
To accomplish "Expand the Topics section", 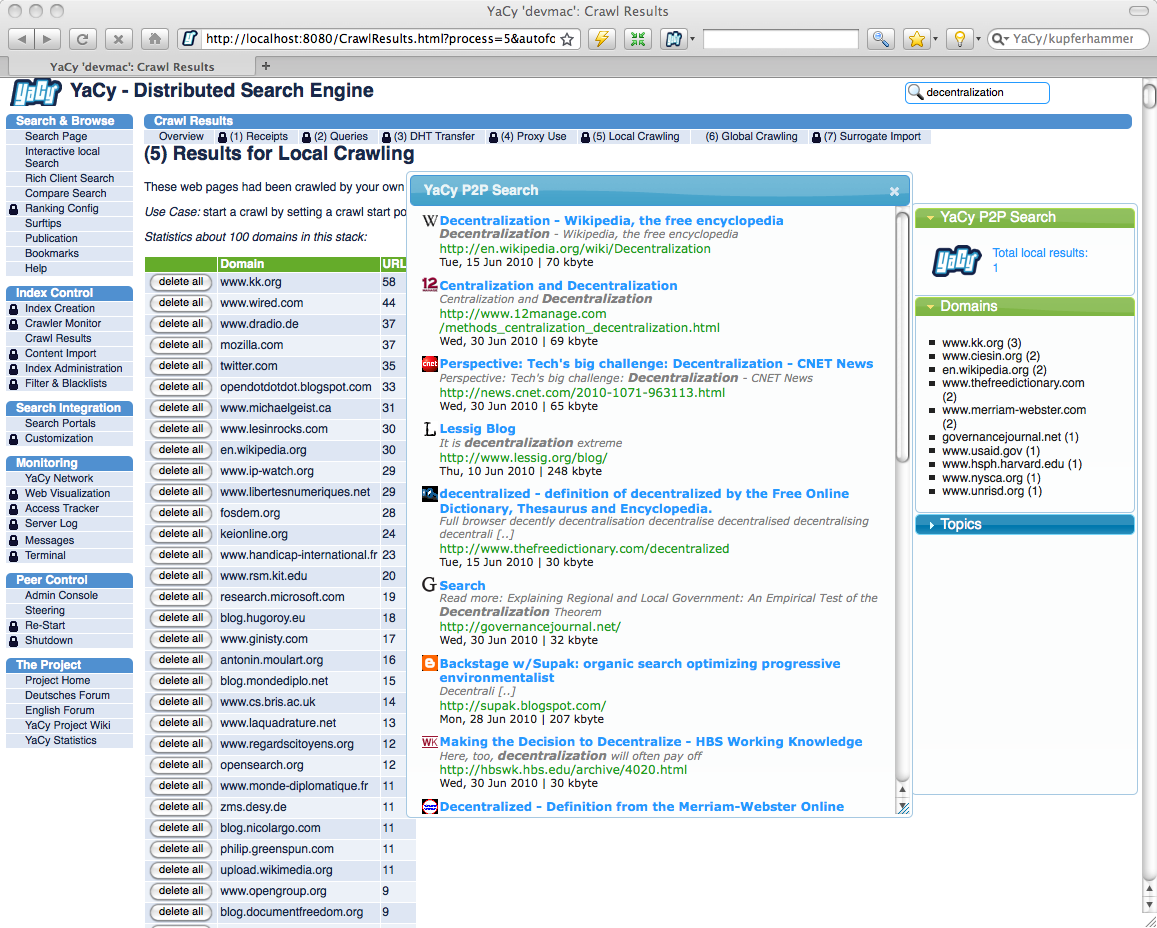I will click(x=931, y=525).
